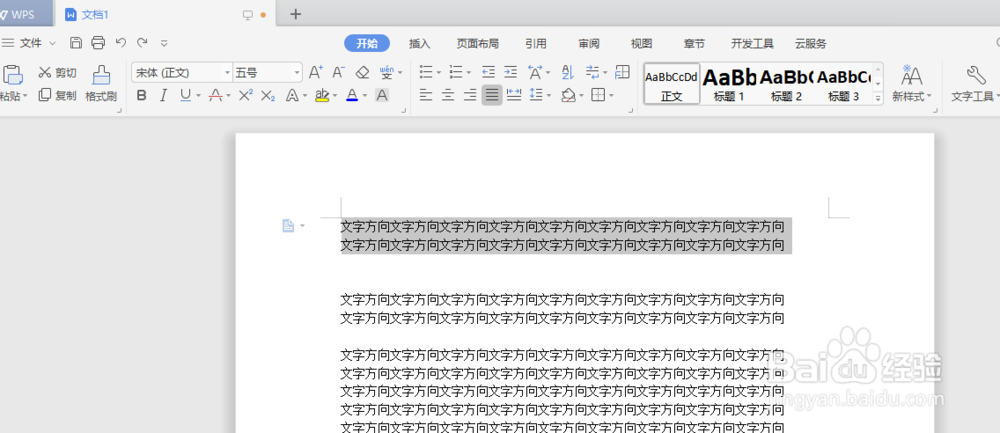The width and height of the screenshot is (1000, 433).
Task: Clear formatting with the eraser icon
Action: point(362,72)
